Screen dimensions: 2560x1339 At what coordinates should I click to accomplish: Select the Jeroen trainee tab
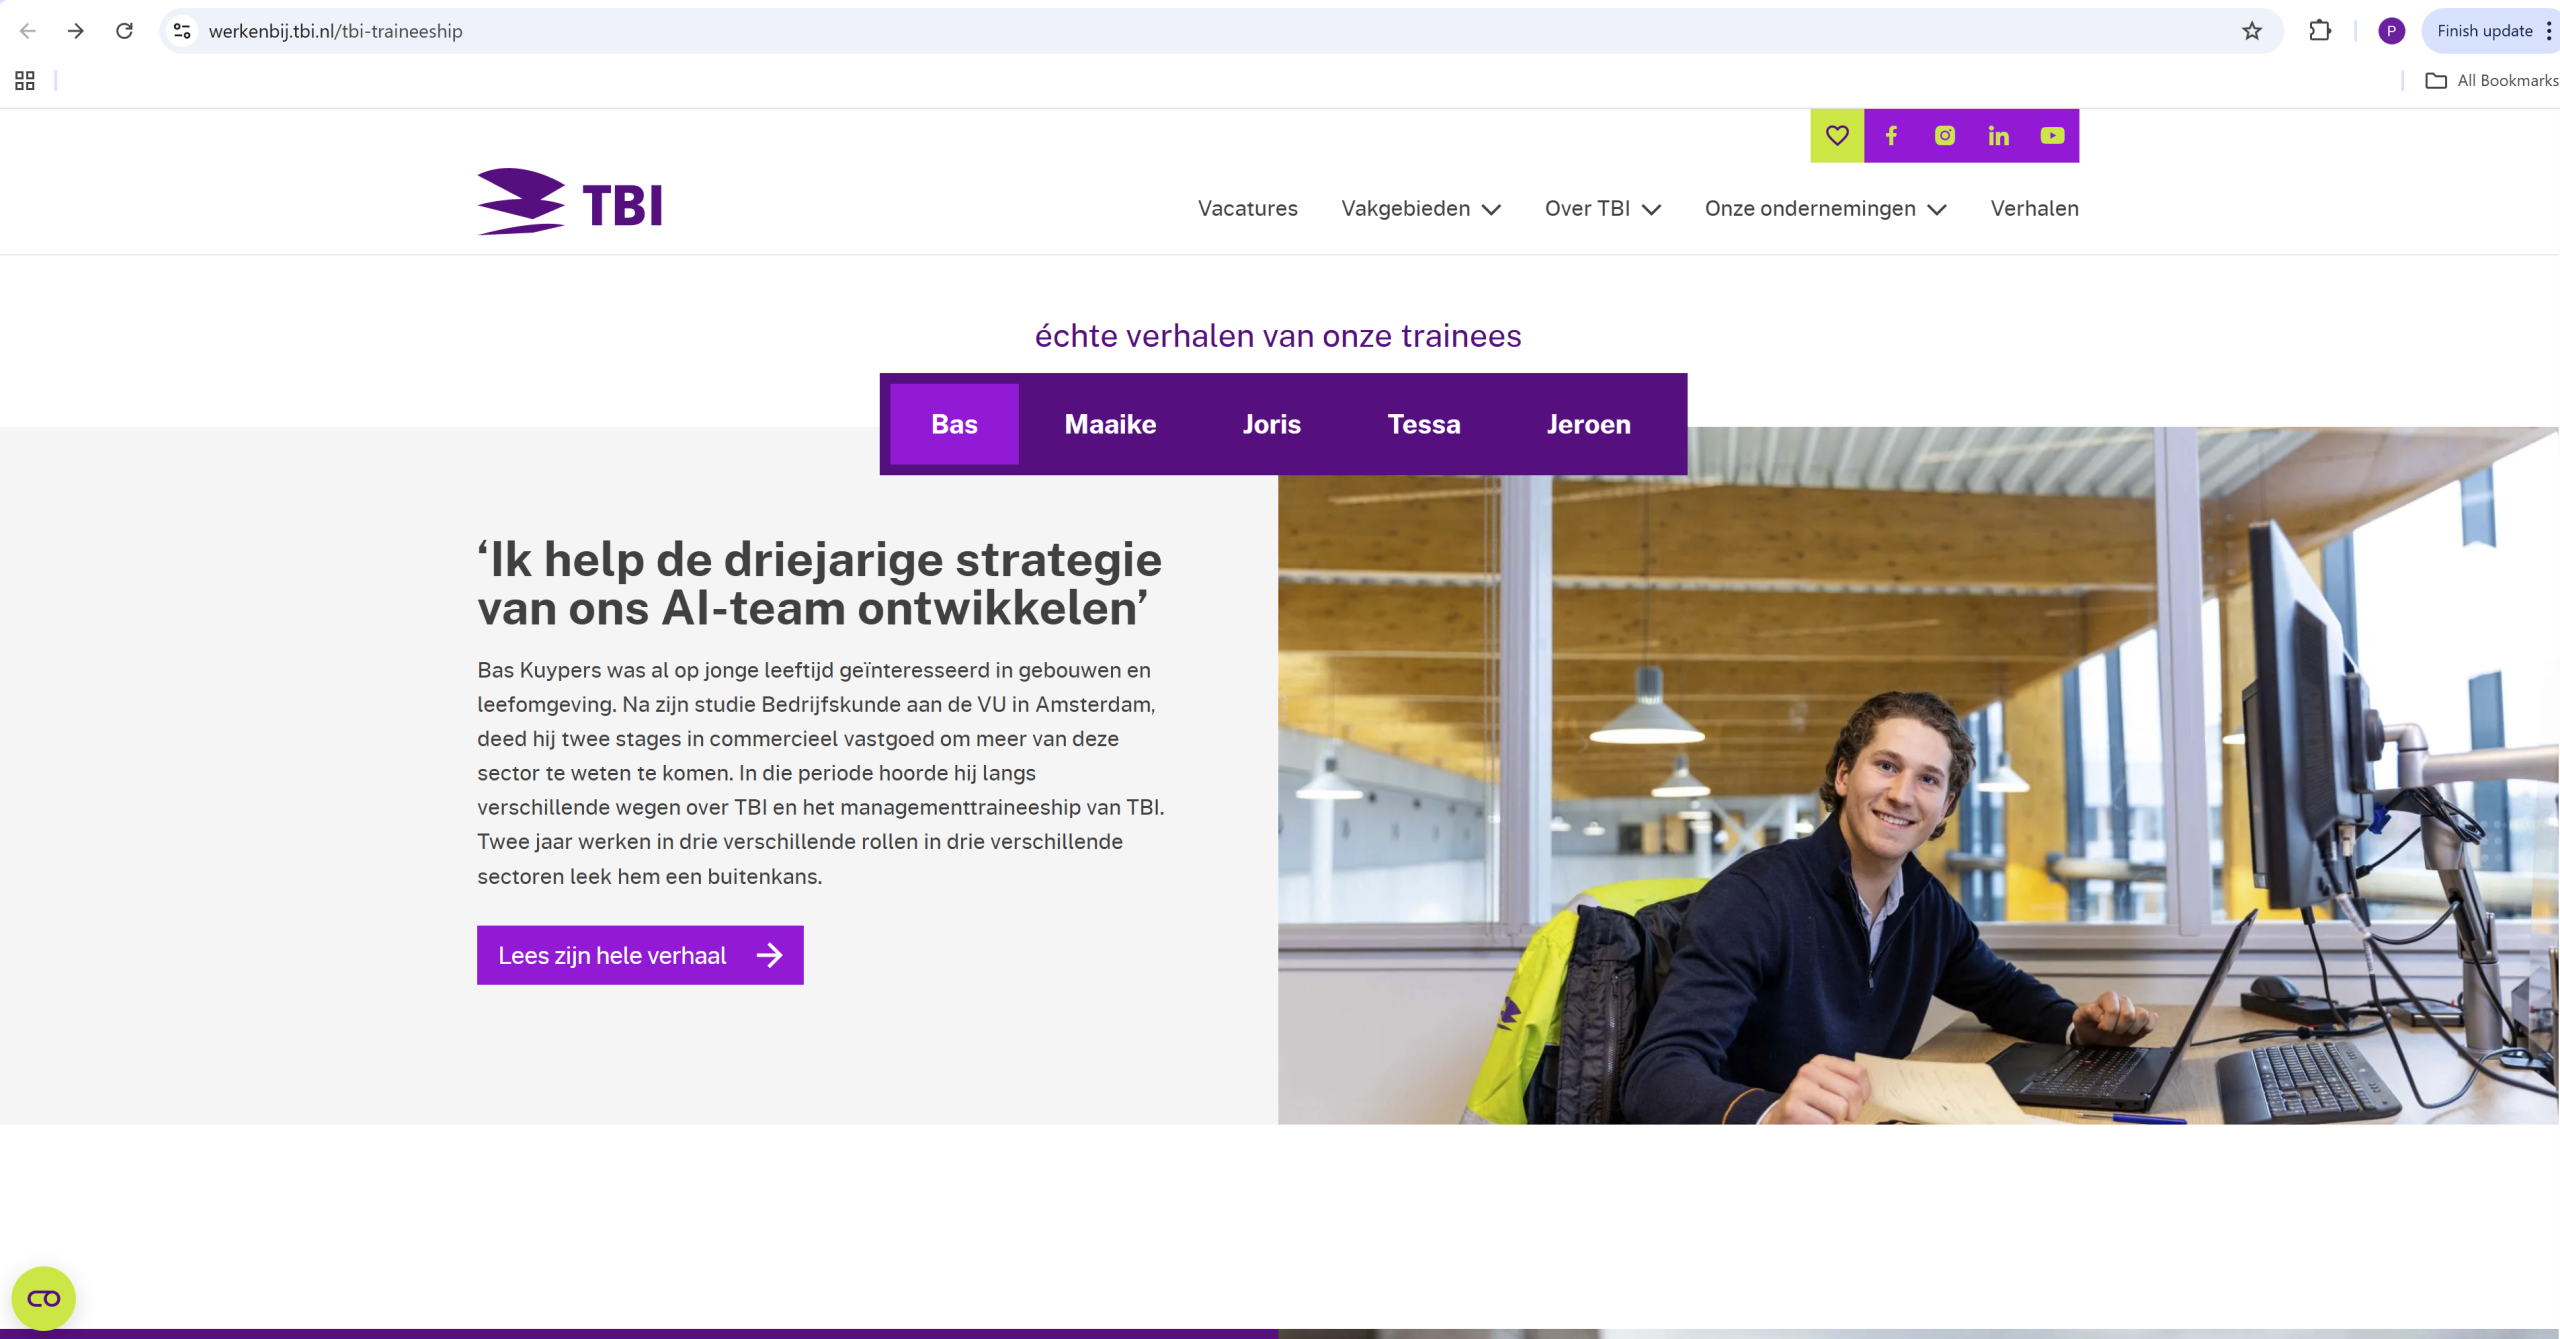[1588, 424]
